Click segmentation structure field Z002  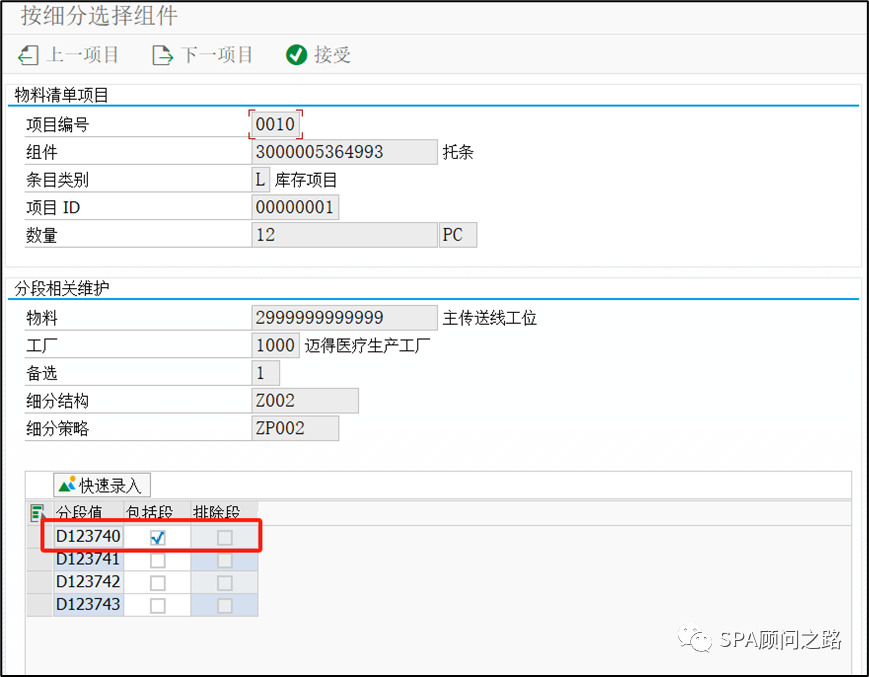pyautogui.click(x=305, y=401)
